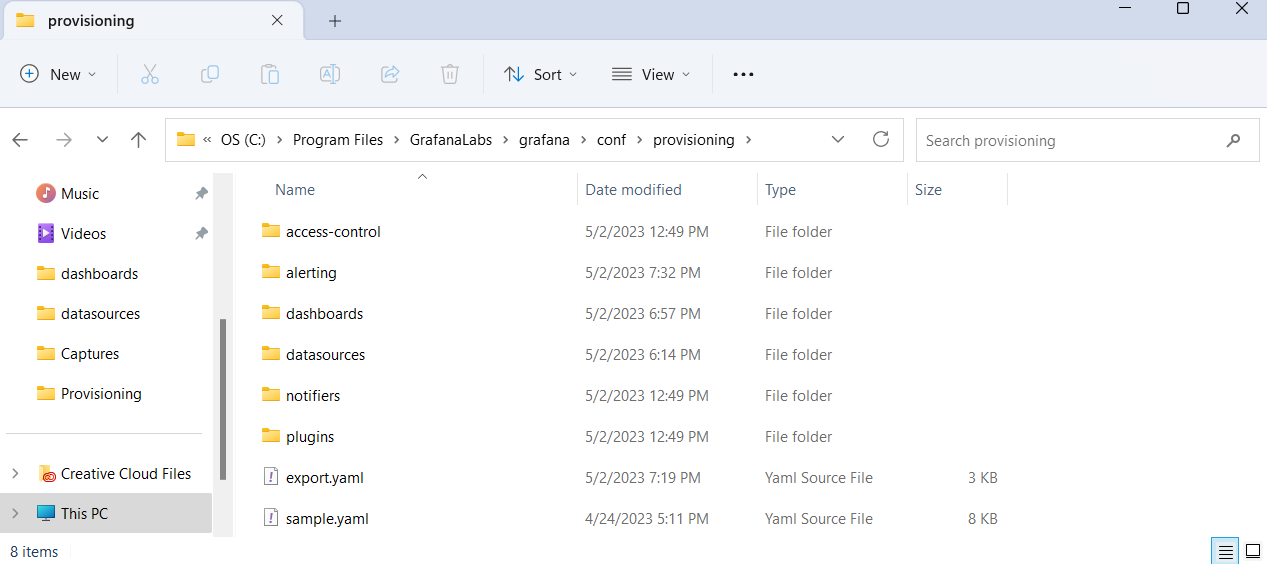Click the Delete trash icon
This screenshot has width=1267, height=564.
tap(450, 74)
